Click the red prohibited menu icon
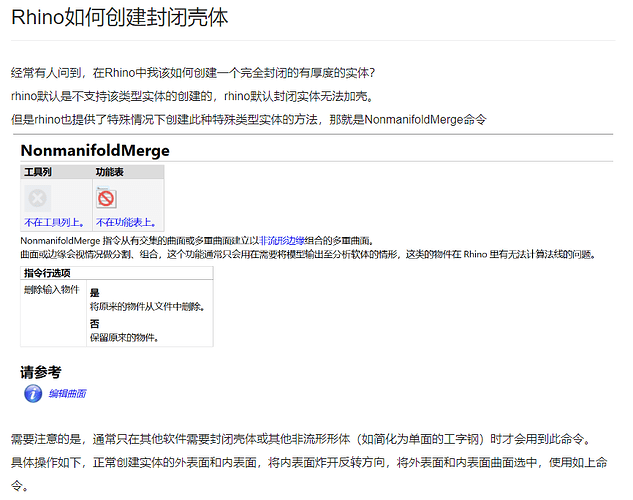 tap(106, 199)
